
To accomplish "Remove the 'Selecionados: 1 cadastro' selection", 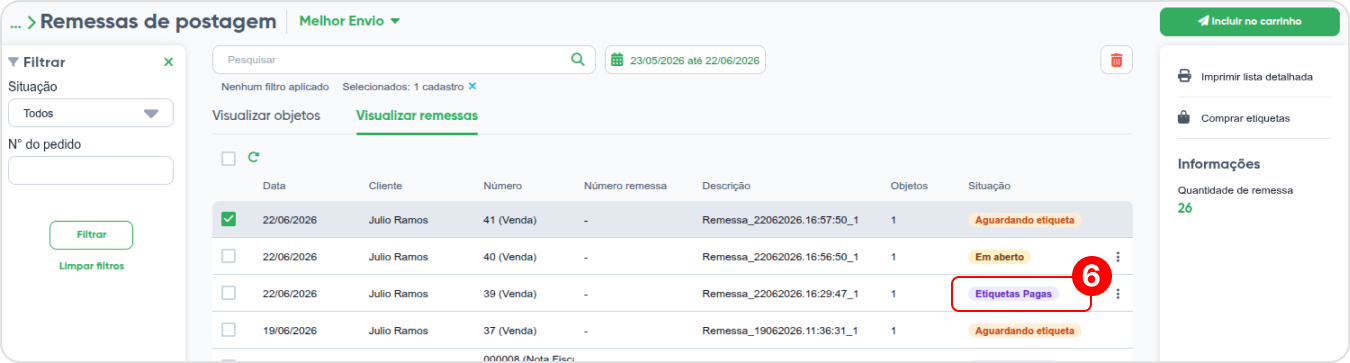I will (472, 87).
